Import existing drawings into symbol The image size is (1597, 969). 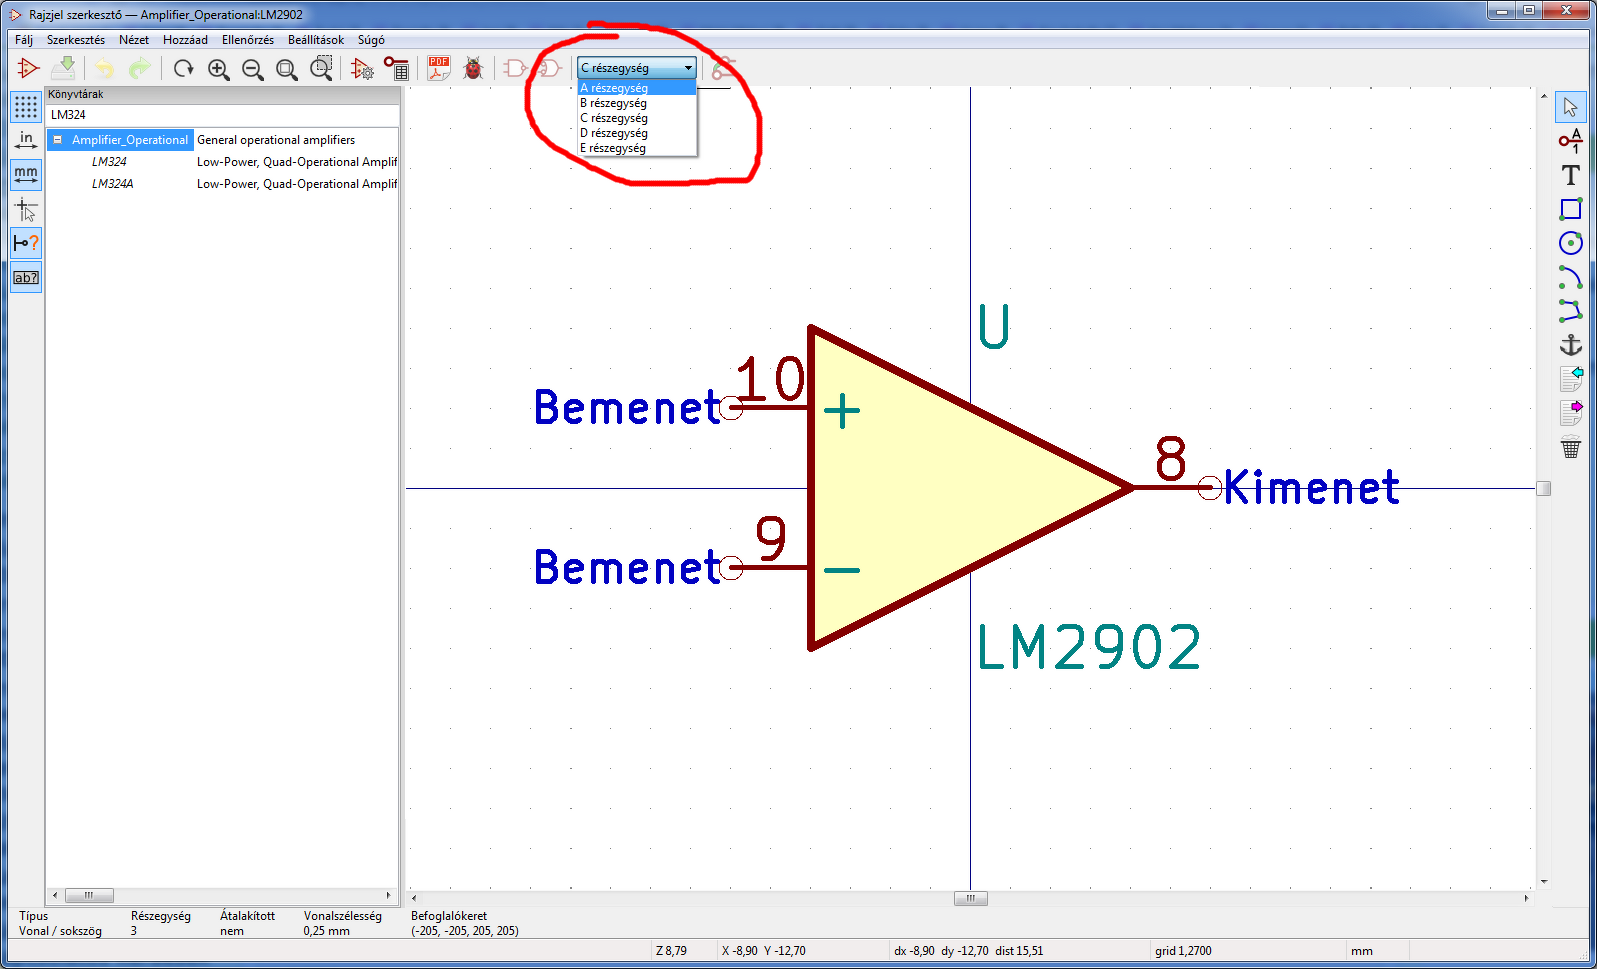1571,379
